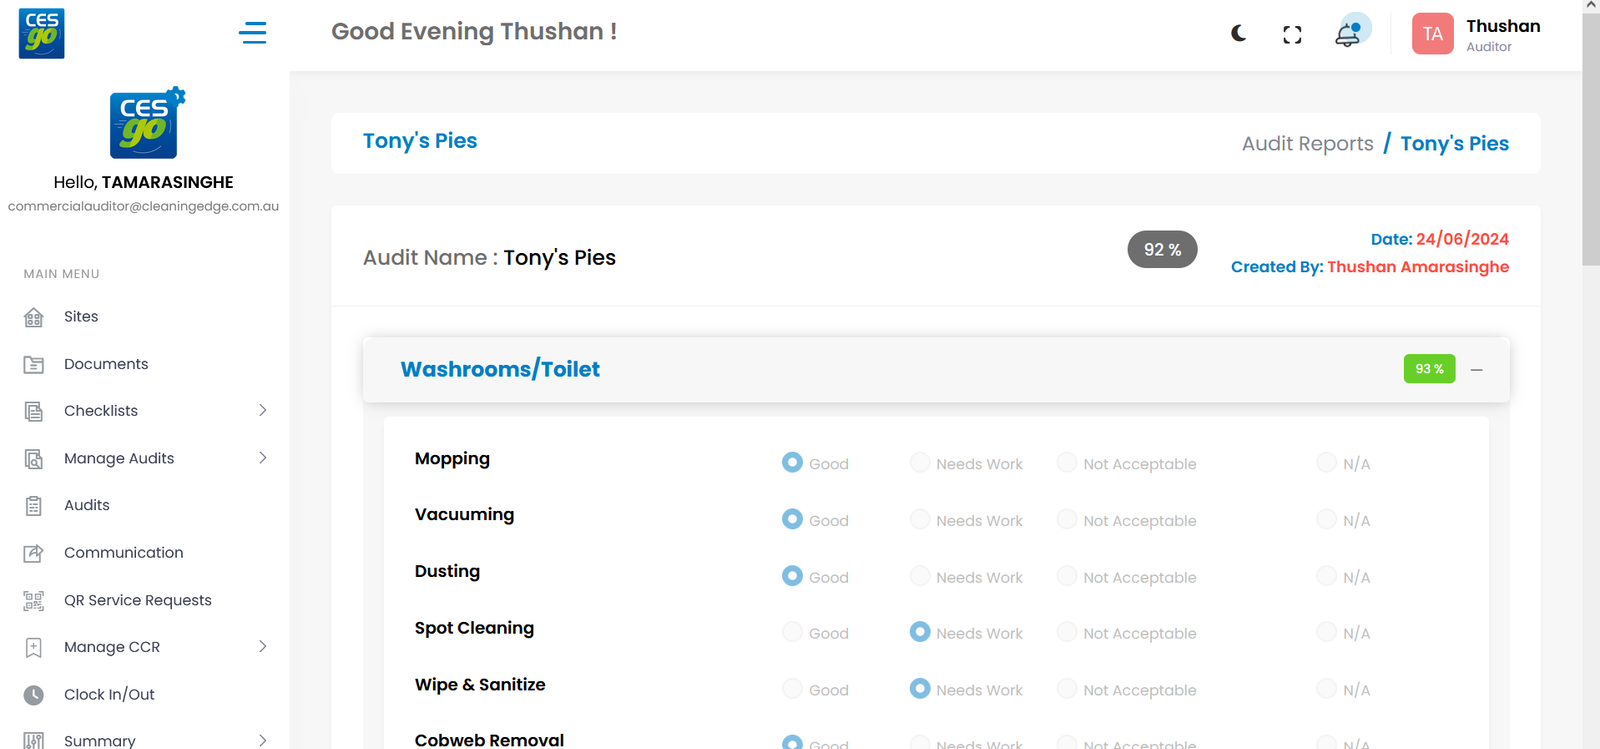The image size is (1600, 749).
Task: Expand the Checklists submenu
Action: pos(262,411)
